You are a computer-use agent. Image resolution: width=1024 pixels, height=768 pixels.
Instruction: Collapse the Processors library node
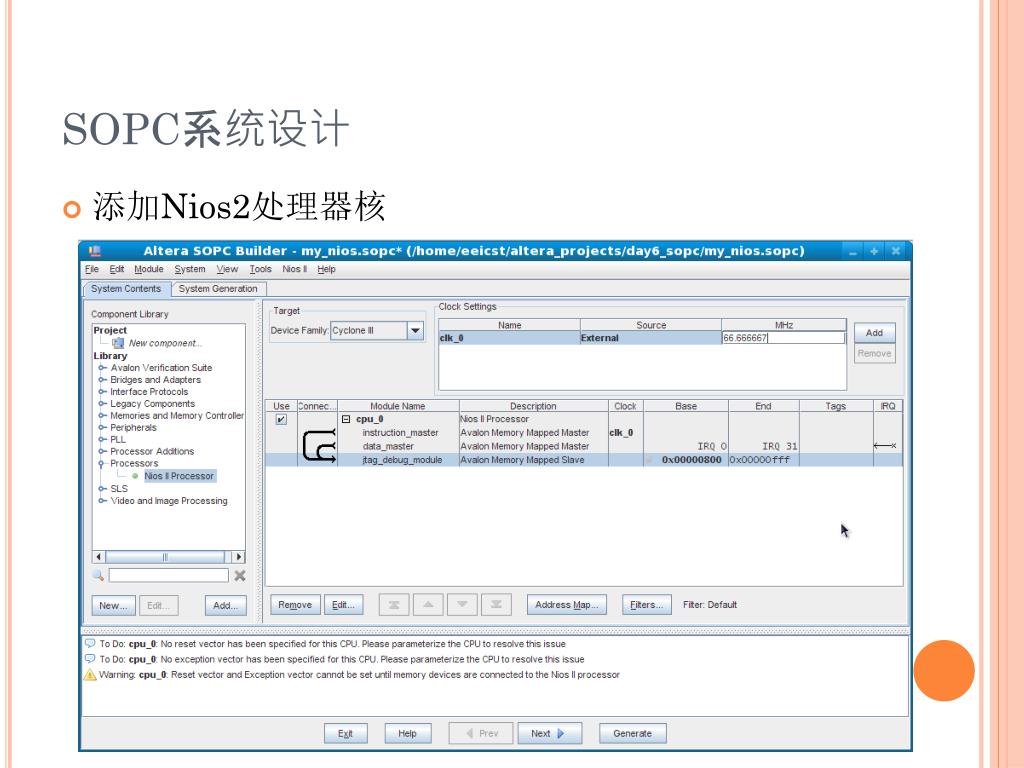(x=102, y=464)
